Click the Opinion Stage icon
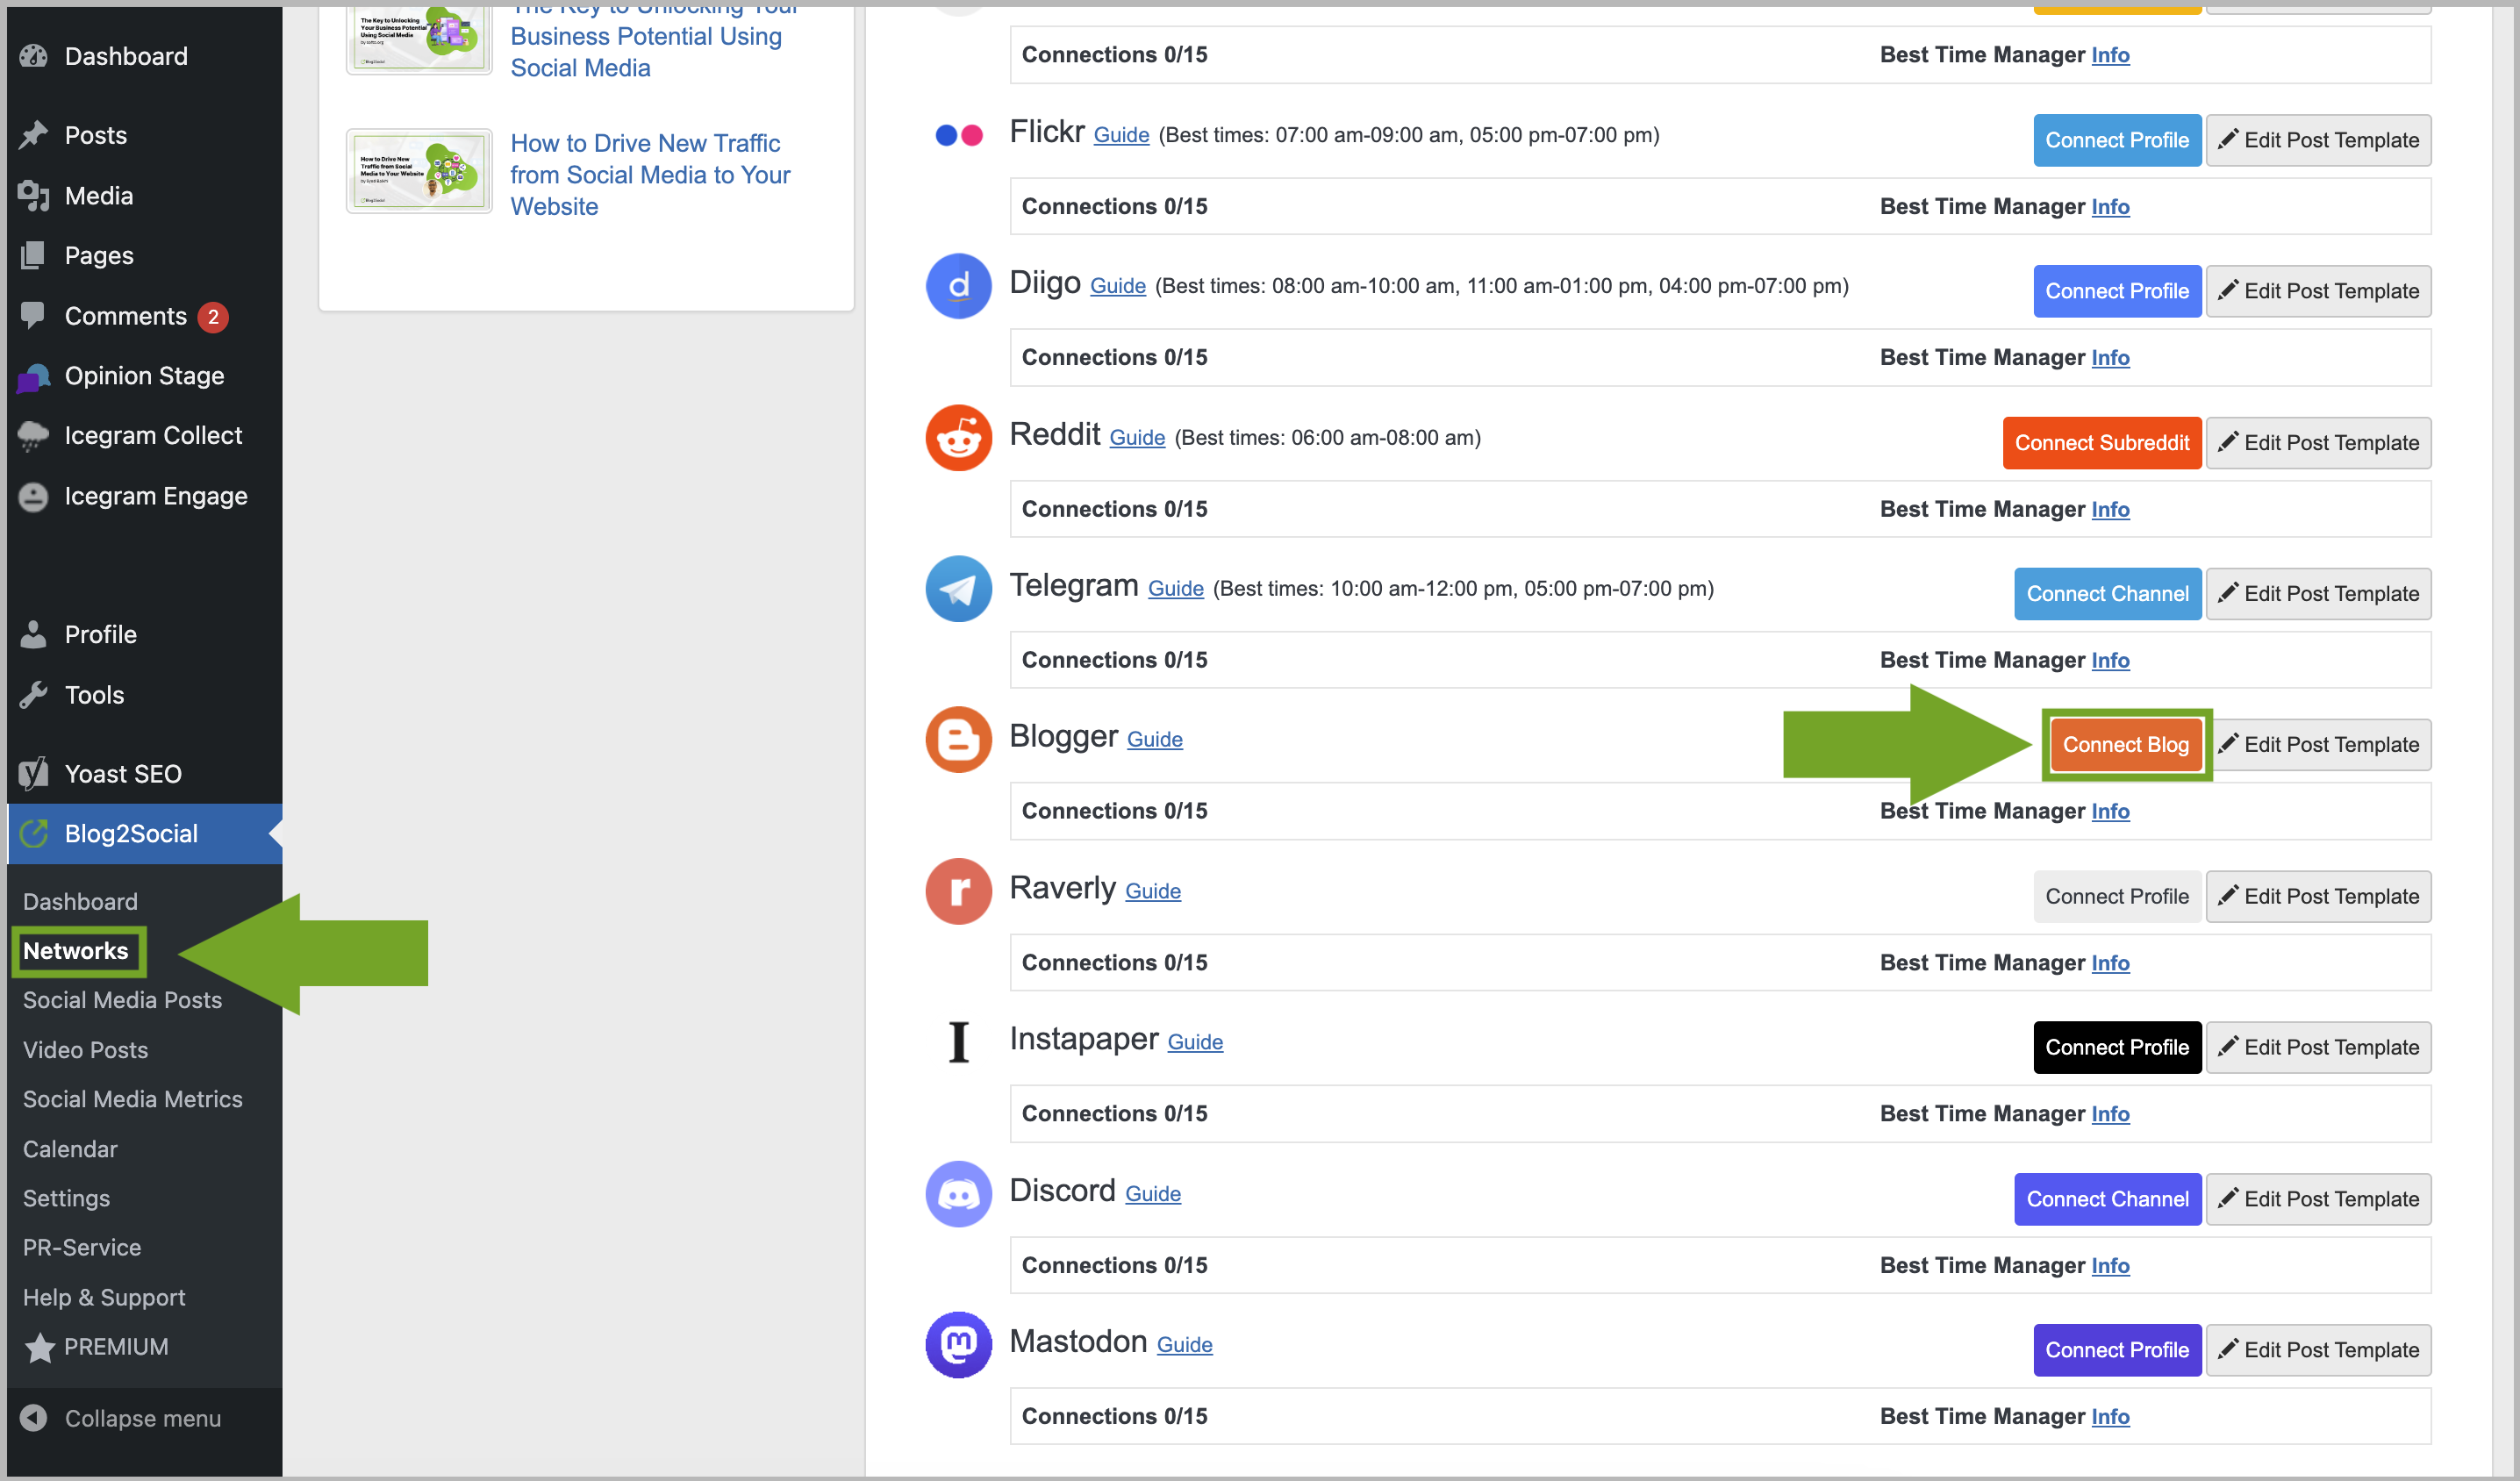Image resolution: width=2520 pixels, height=1481 pixels. pos(33,377)
